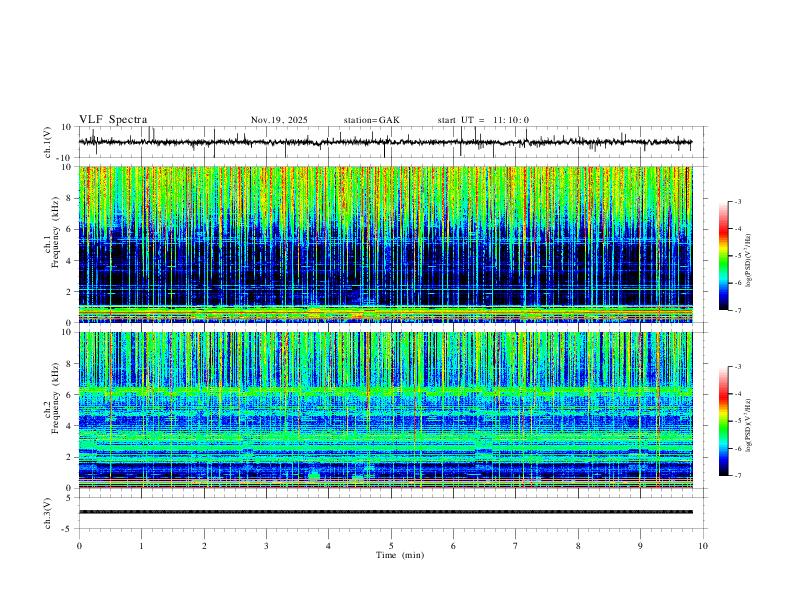The image size is (792, 612).
Task: Click the ch.1 'log(PSD)(V²/Hz)' label
Action: 749,261
